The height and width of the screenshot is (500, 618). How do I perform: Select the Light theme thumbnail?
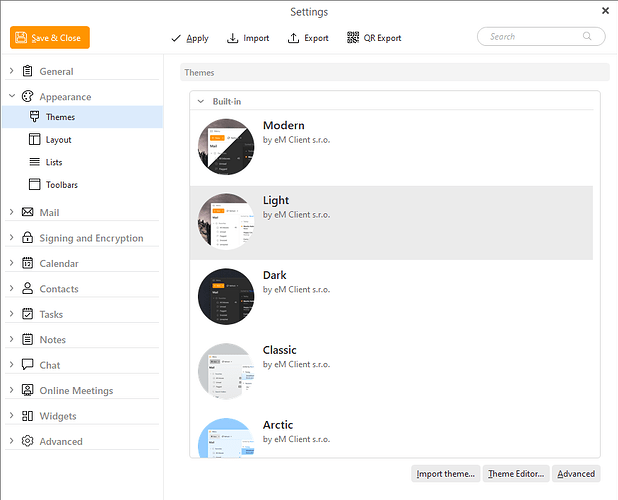[x=226, y=221]
